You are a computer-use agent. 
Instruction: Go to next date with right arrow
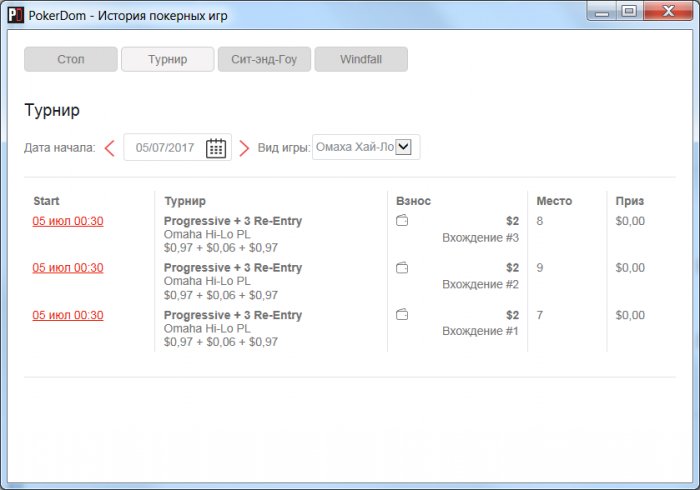[244, 148]
